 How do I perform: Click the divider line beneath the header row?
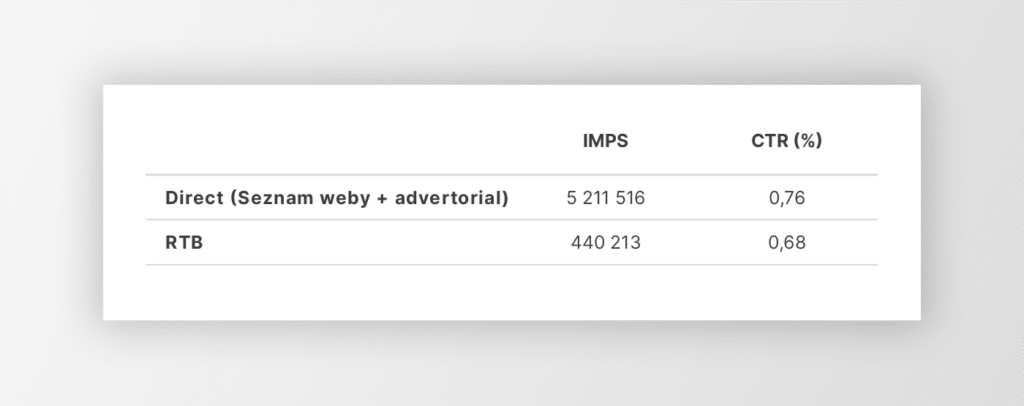point(511,175)
